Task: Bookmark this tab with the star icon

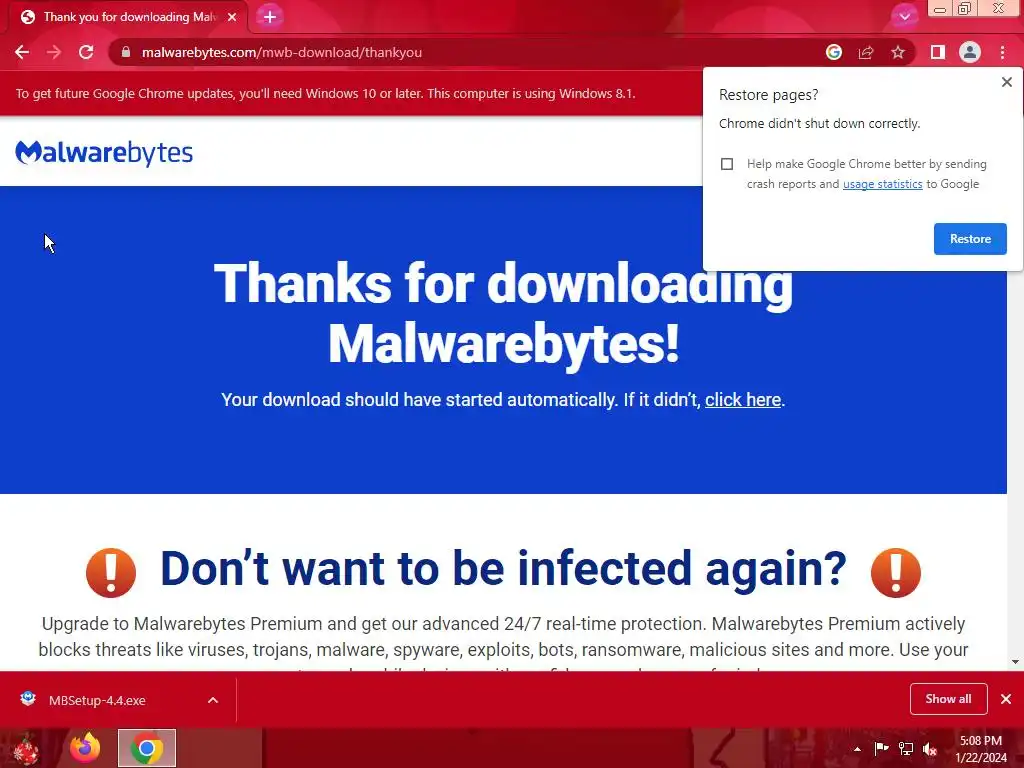Action: pos(898,52)
